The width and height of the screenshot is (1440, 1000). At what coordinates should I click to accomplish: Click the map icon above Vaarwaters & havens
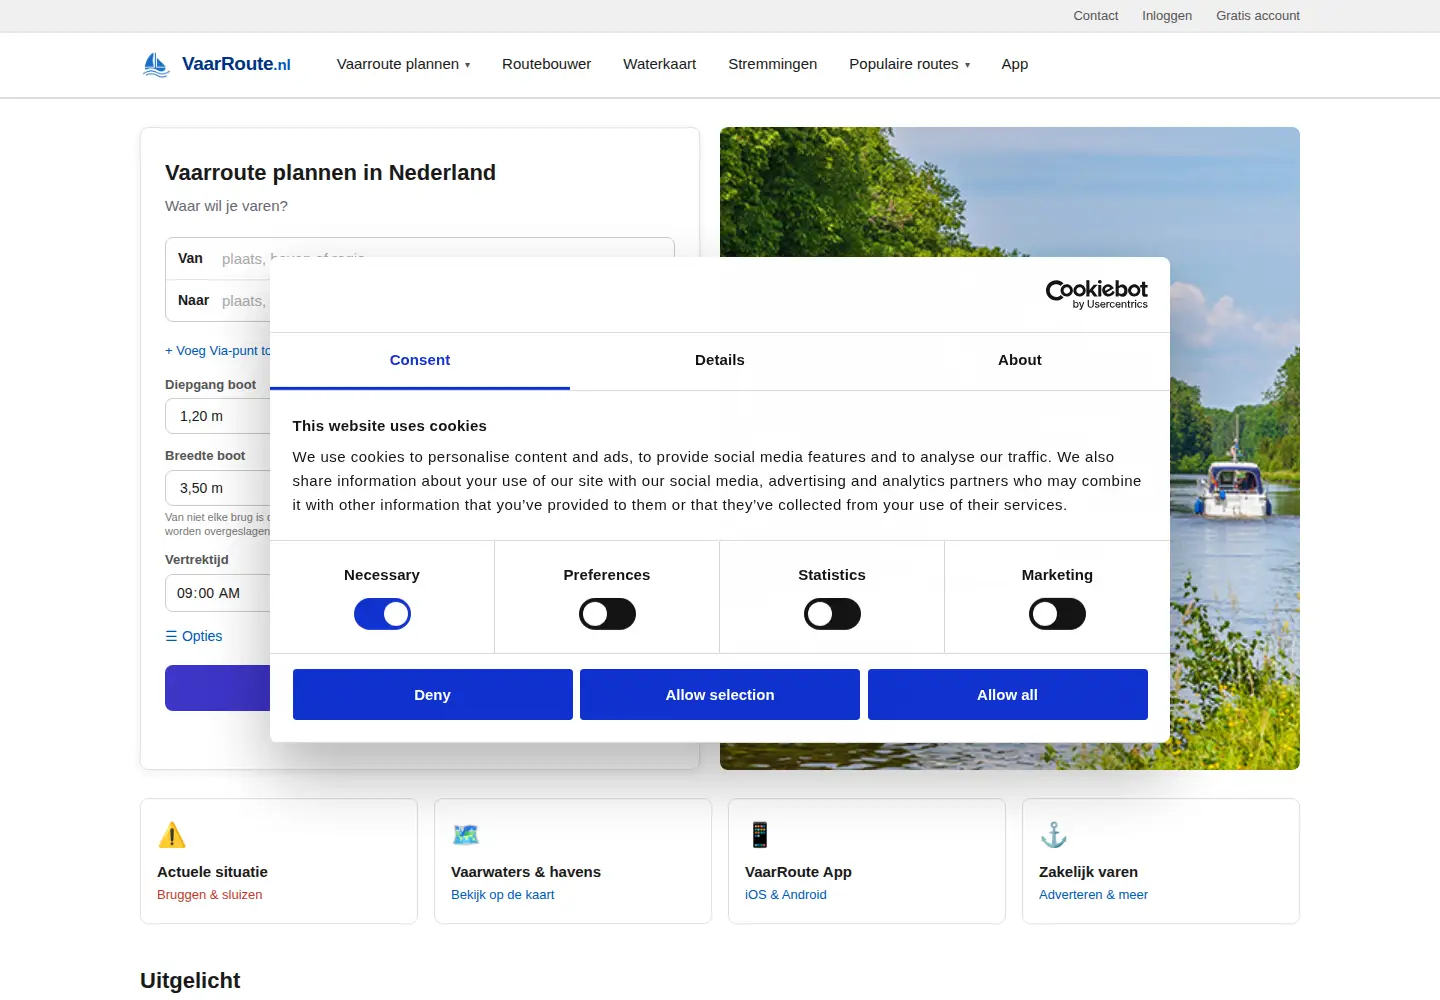click(x=466, y=834)
